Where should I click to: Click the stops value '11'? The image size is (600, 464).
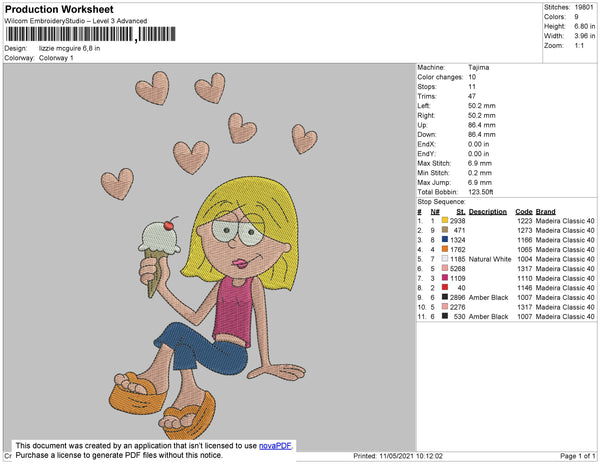(472, 86)
